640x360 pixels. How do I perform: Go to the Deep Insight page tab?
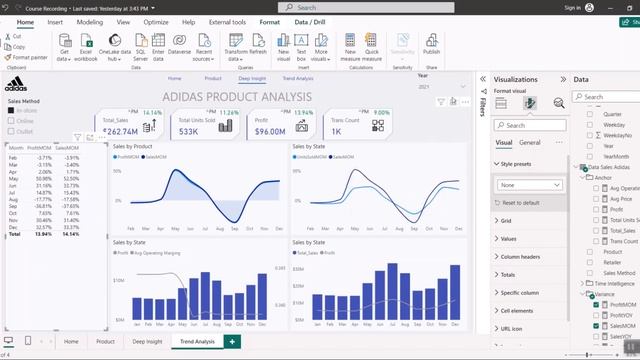pos(147,341)
